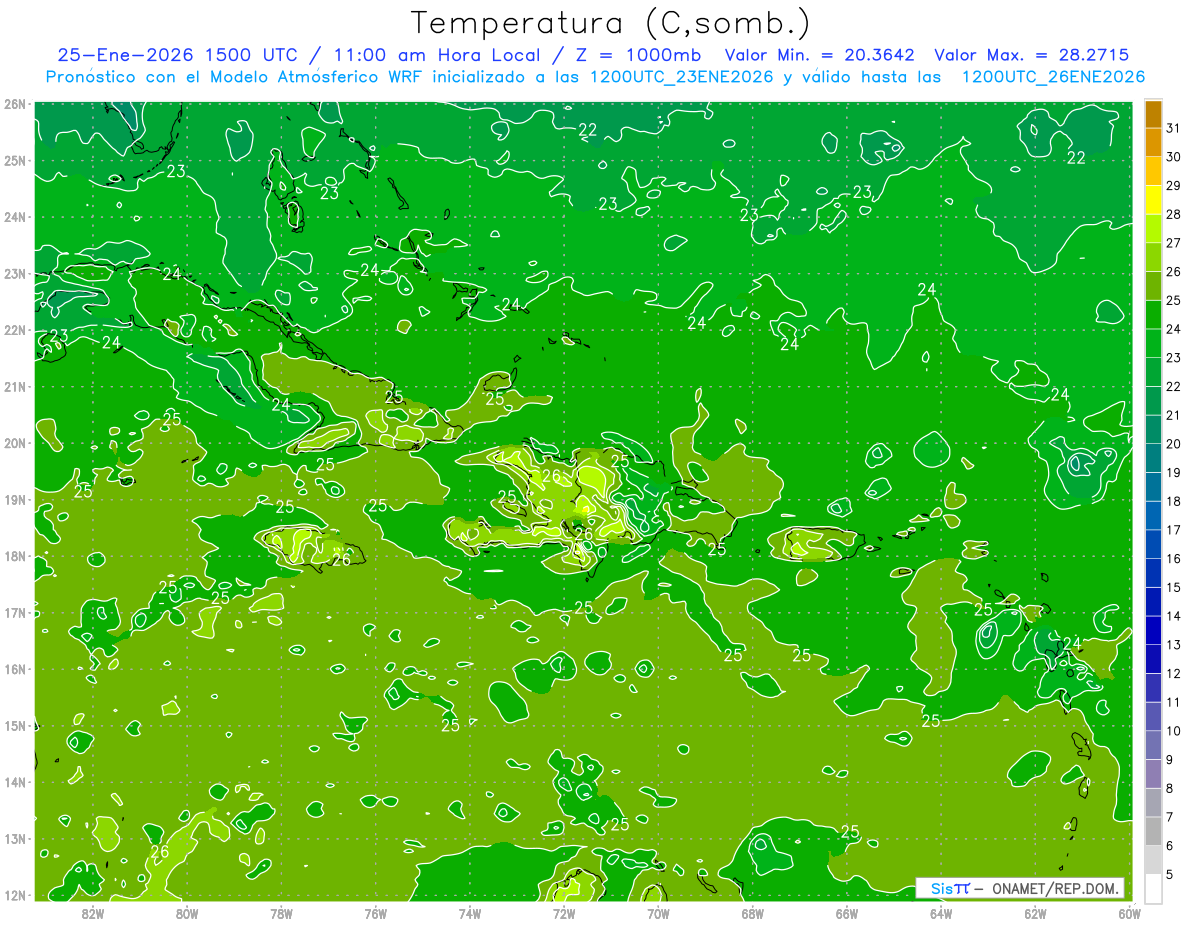Click the 15N latitude axis label
Image resolution: width=1200 pixels, height=927 pixels.
15,725
